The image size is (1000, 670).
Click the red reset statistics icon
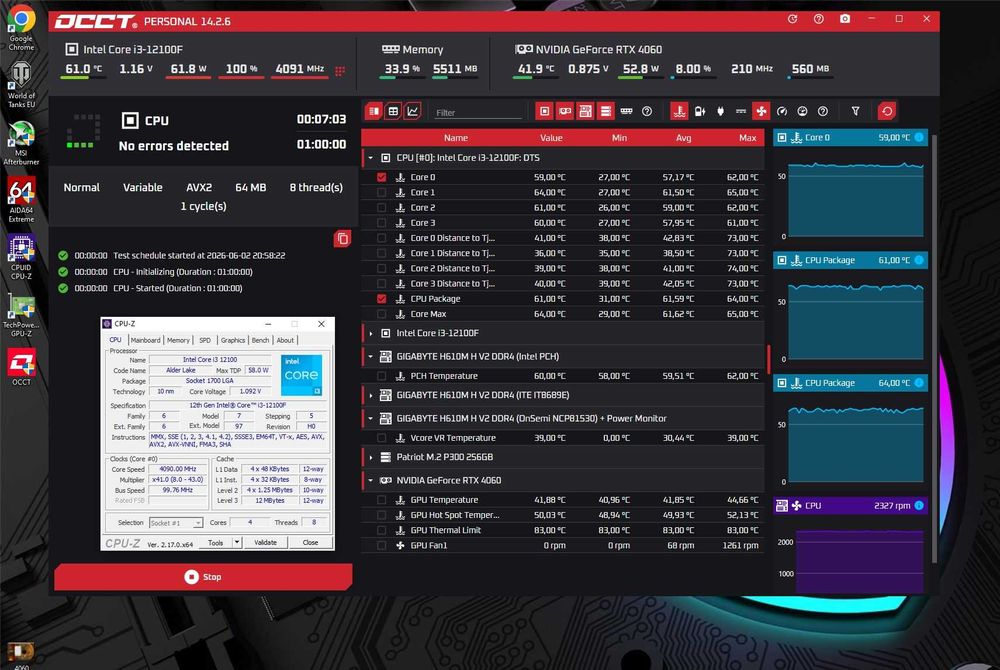tap(887, 112)
